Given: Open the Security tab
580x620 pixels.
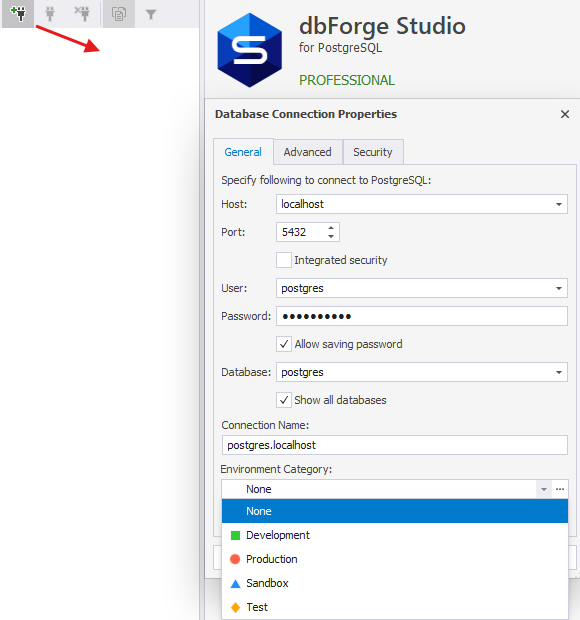Looking at the screenshot, I should click(x=372, y=152).
